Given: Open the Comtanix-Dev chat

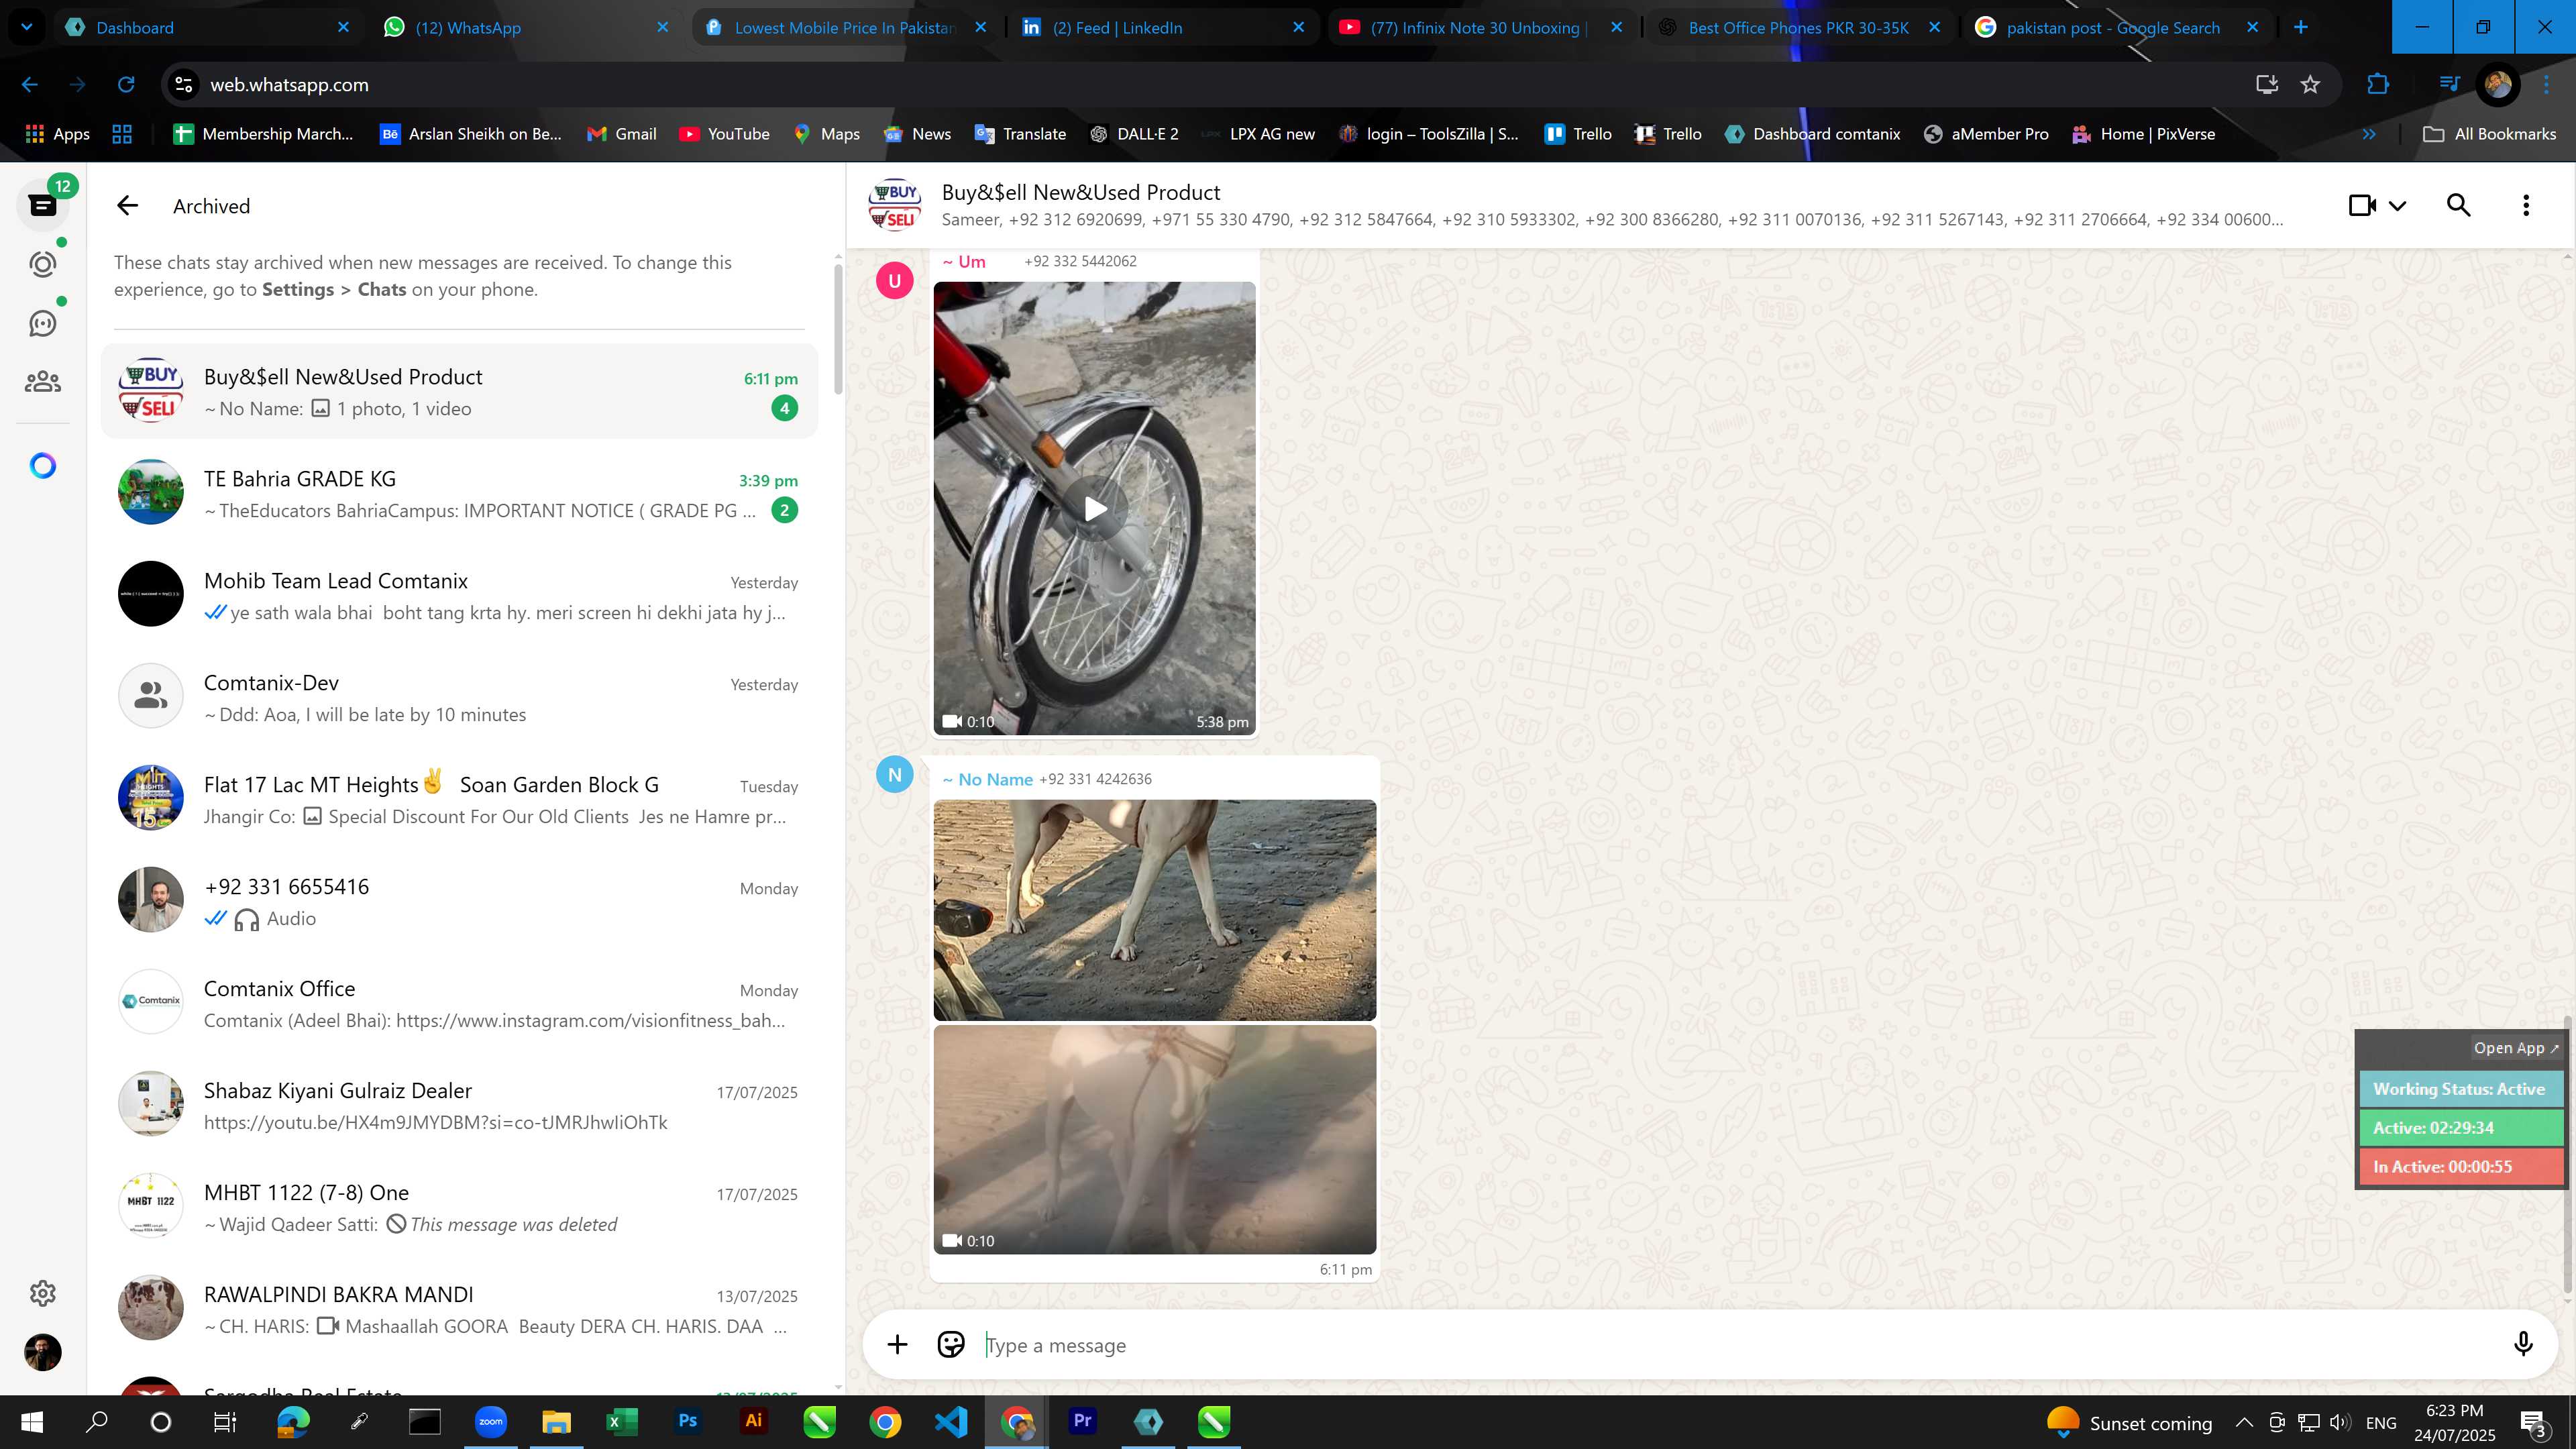Looking at the screenshot, I should (459, 697).
